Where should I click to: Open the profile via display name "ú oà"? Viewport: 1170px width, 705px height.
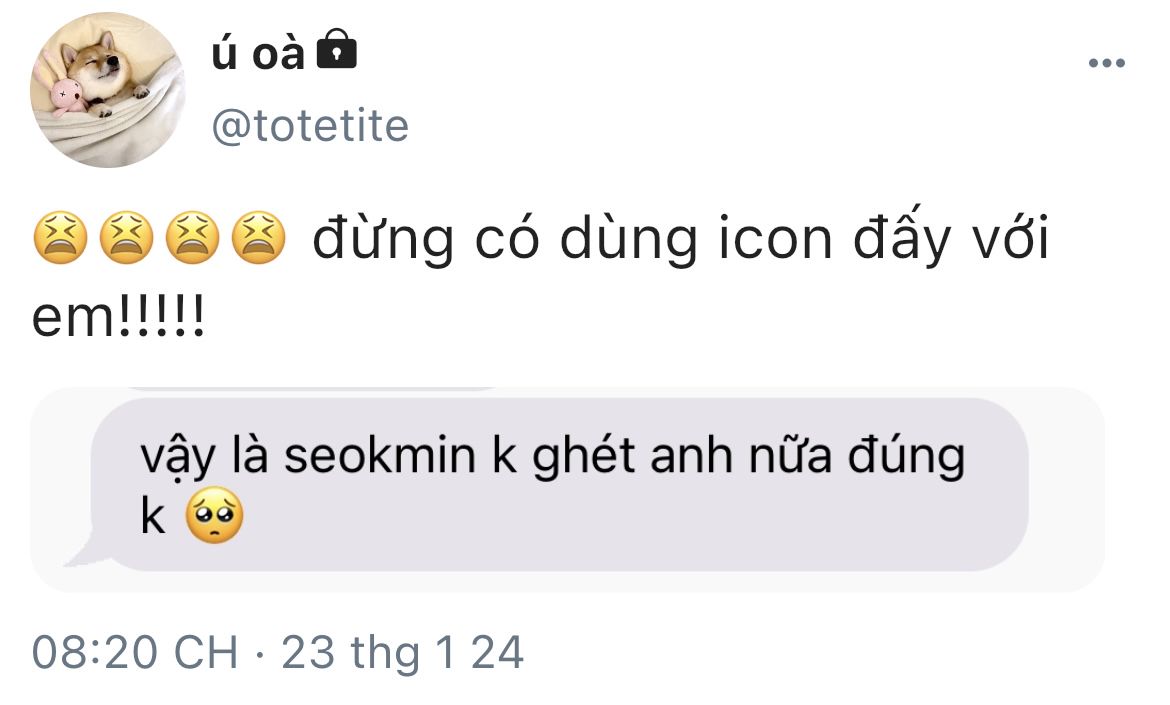258,53
